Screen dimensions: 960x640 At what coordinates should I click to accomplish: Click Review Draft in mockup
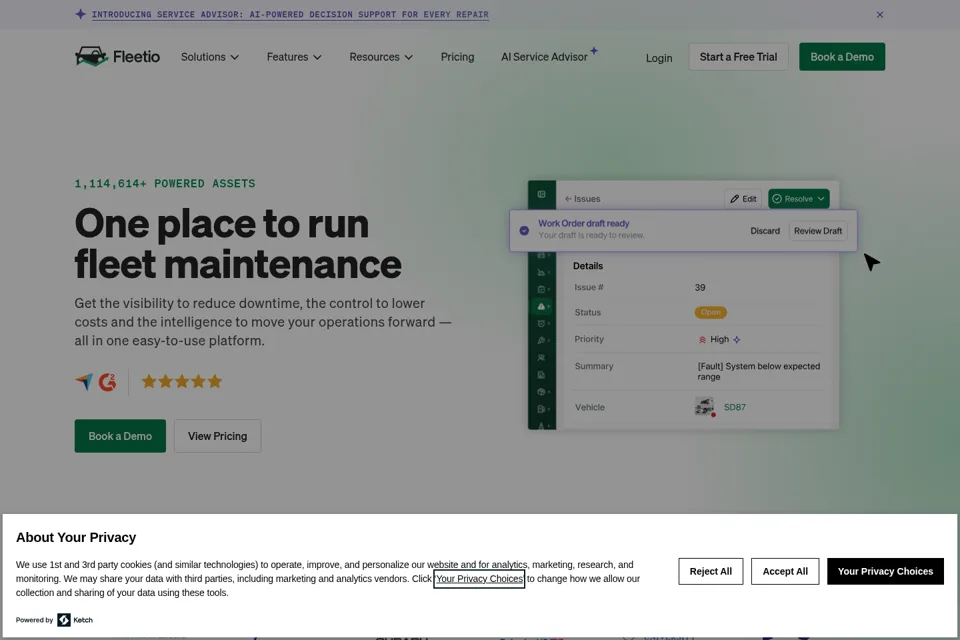click(x=817, y=231)
